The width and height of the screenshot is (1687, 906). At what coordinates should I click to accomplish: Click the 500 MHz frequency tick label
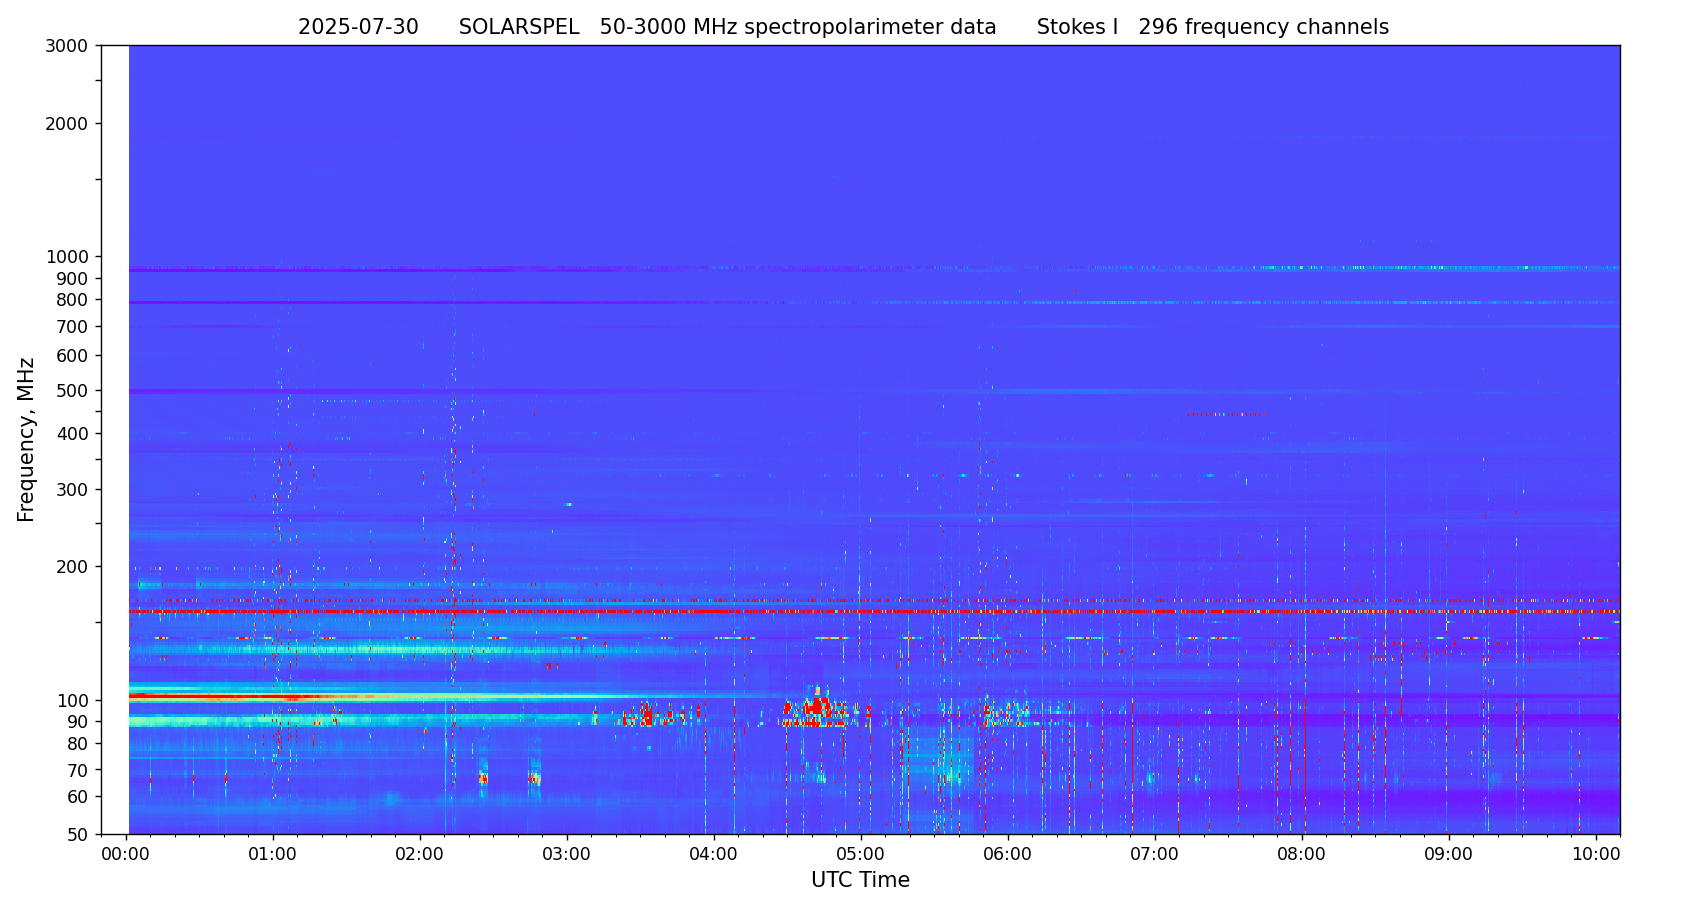click(71, 390)
